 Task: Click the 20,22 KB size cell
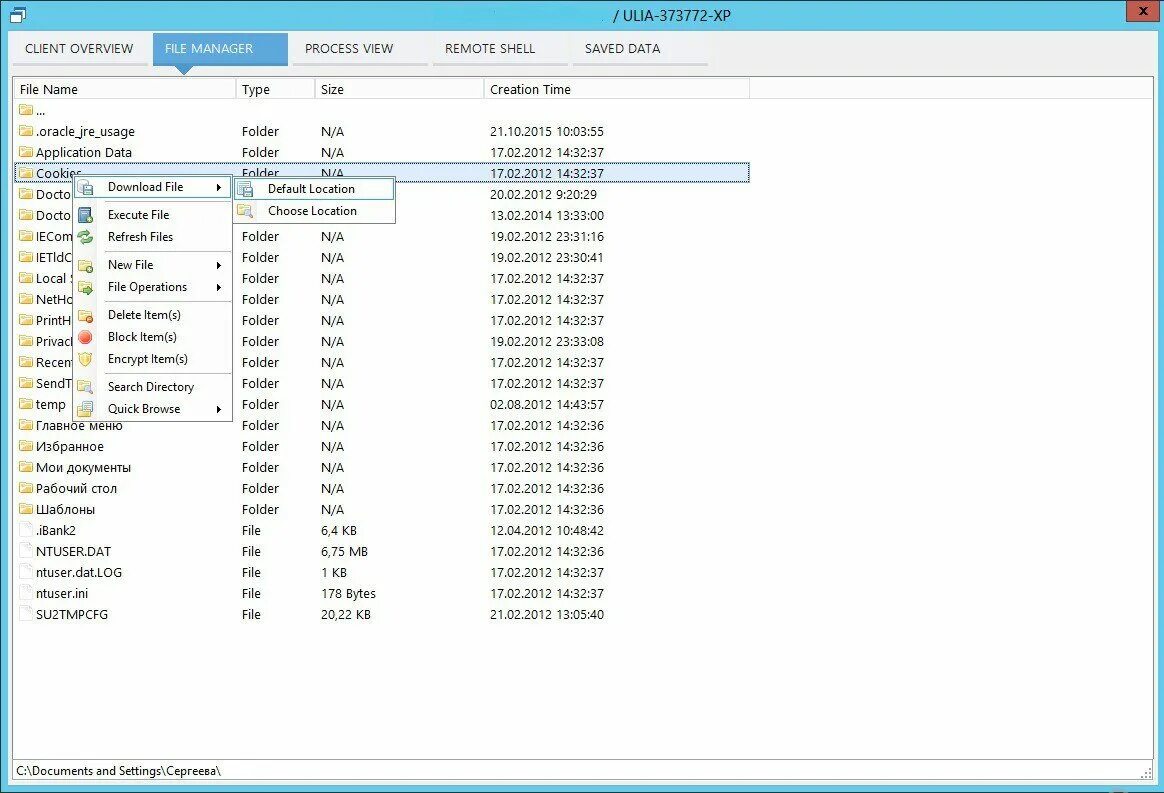coord(345,615)
